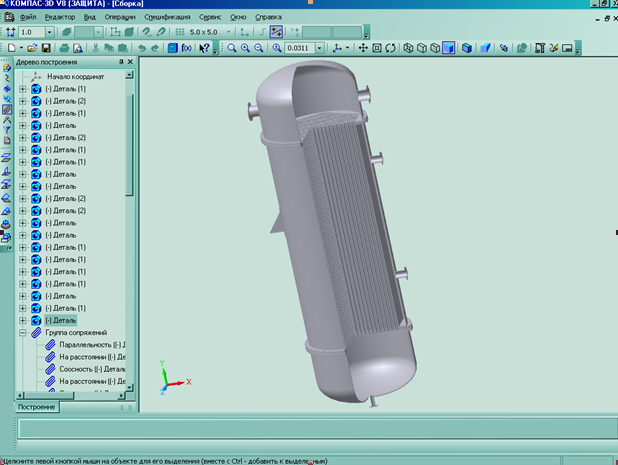Pin the Дерево построения panel

121,62
